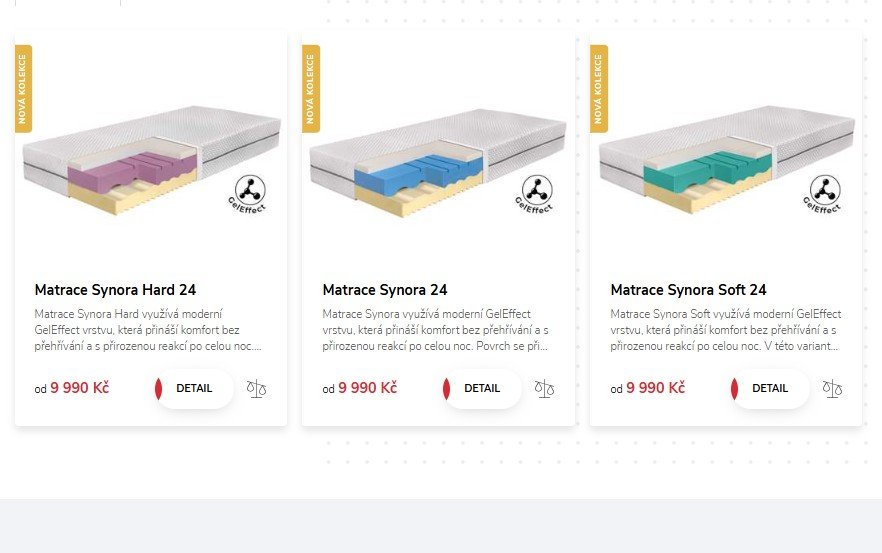The image size is (882, 553).
Task: Open Matrace Synora Hard 24 title link
Action: coord(115,290)
